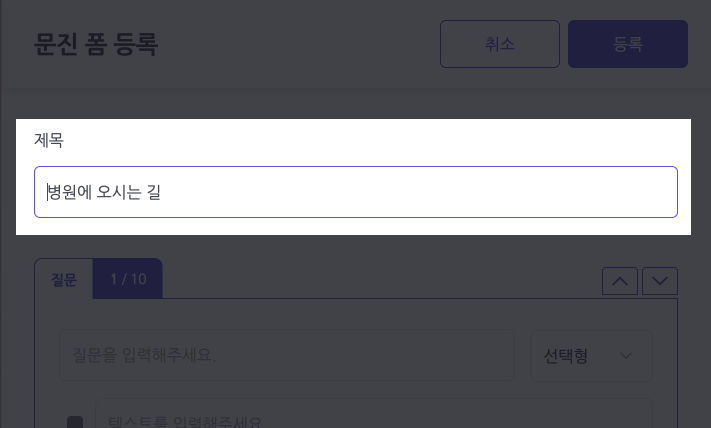Move the question down with the down-chevron icon
Image resolution: width=711 pixels, height=428 pixels.
[x=660, y=281]
